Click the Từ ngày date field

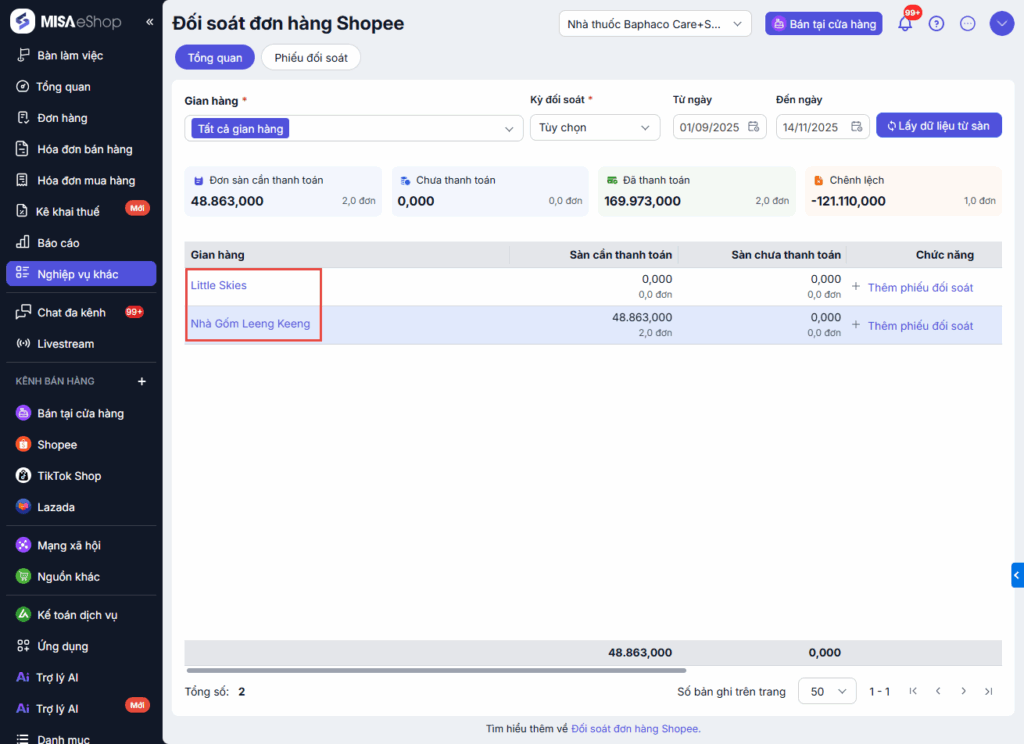pyautogui.click(x=719, y=127)
